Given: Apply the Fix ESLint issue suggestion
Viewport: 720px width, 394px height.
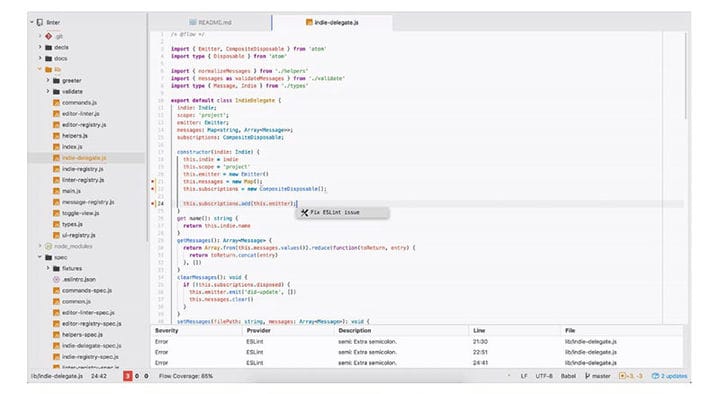Looking at the screenshot, I should [x=343, y=212].
